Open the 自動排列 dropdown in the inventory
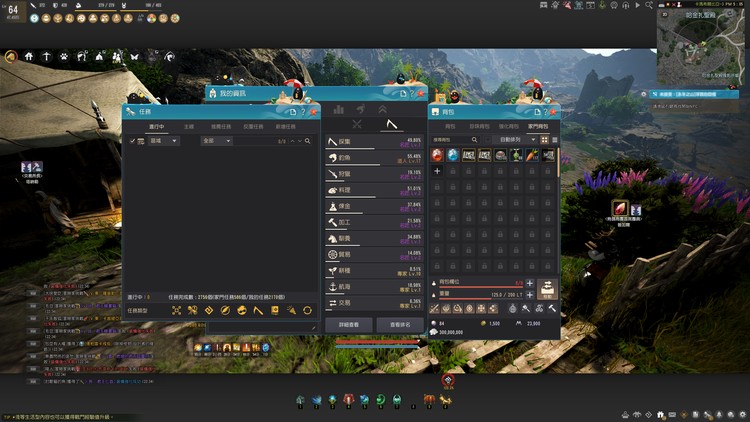 [515, 140]
